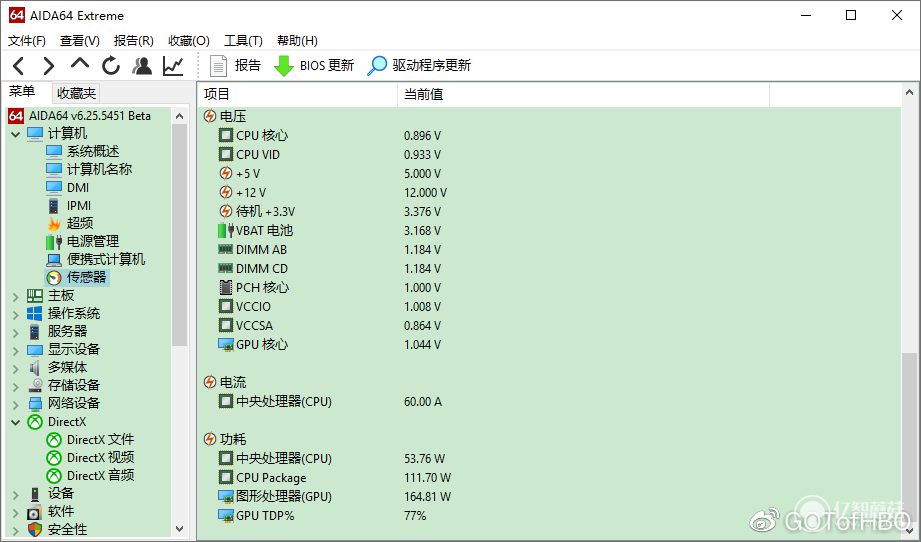921x542 pixels.
Task: Click the sensor list vertical scrollbar thumb
Action: (x=909, y=436)
